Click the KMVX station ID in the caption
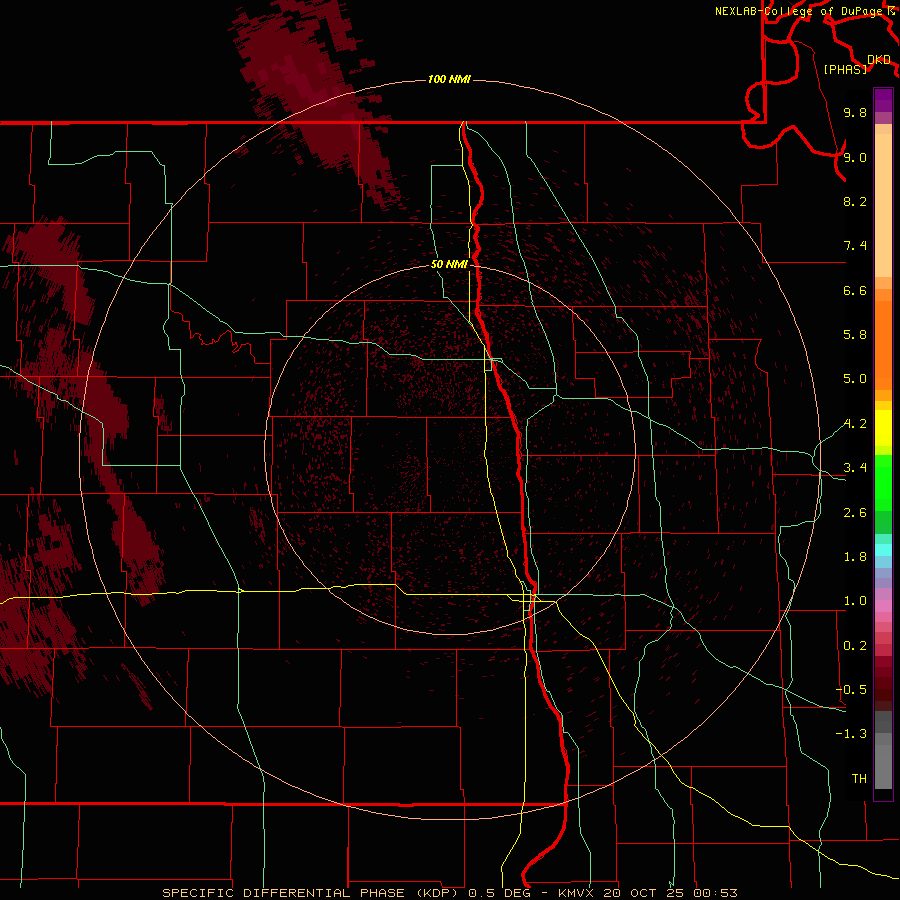Image resolution: width=900 pixels, height=900 pixels. pyautogui.click(x=577, y=893)
